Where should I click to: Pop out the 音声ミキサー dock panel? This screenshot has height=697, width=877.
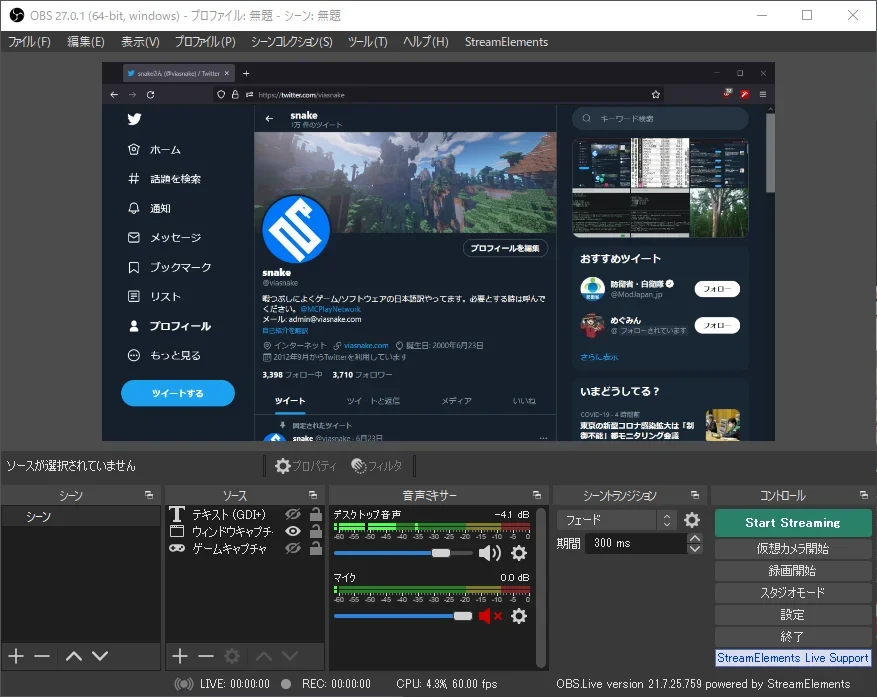pos(537,495)
